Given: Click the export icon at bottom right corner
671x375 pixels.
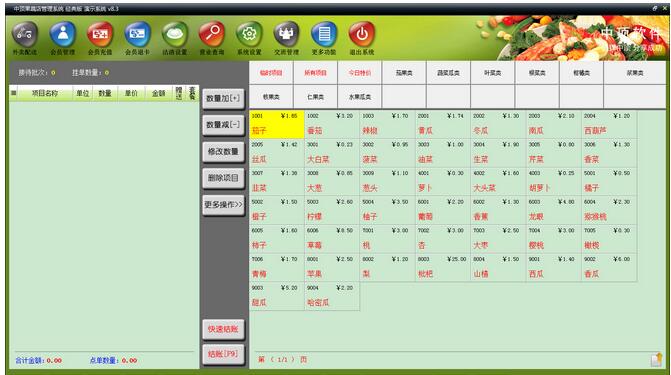Looking at the screenshot, I should click(x=656, y=360).
